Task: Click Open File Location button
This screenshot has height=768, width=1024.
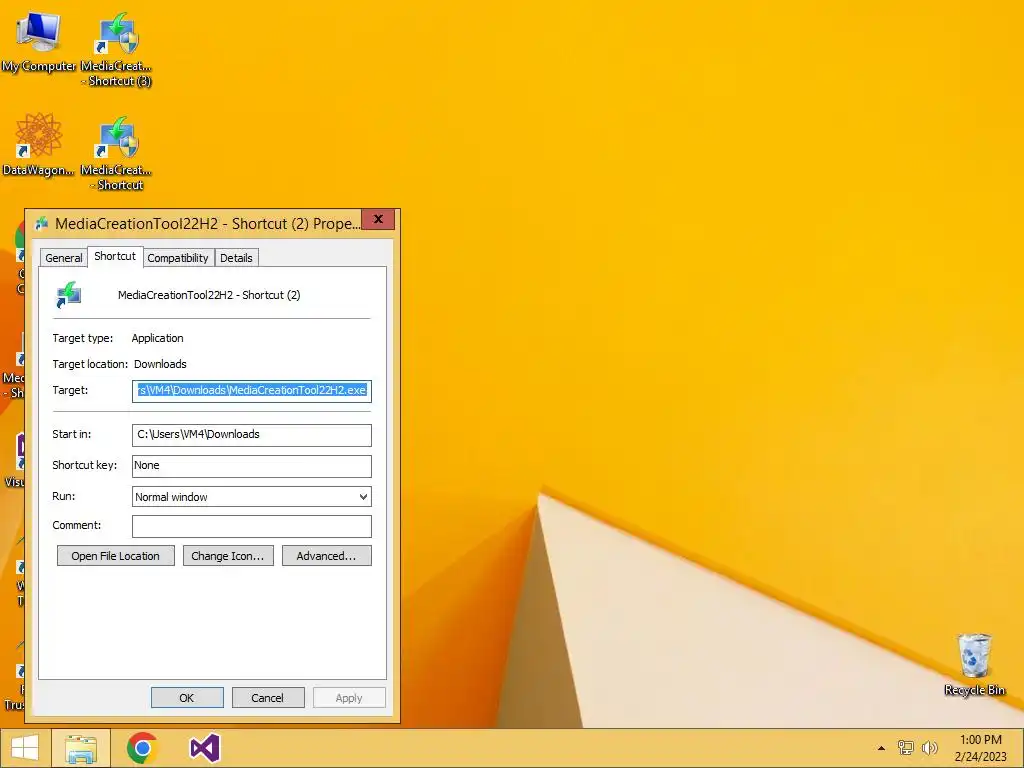Action: [116, 556]
